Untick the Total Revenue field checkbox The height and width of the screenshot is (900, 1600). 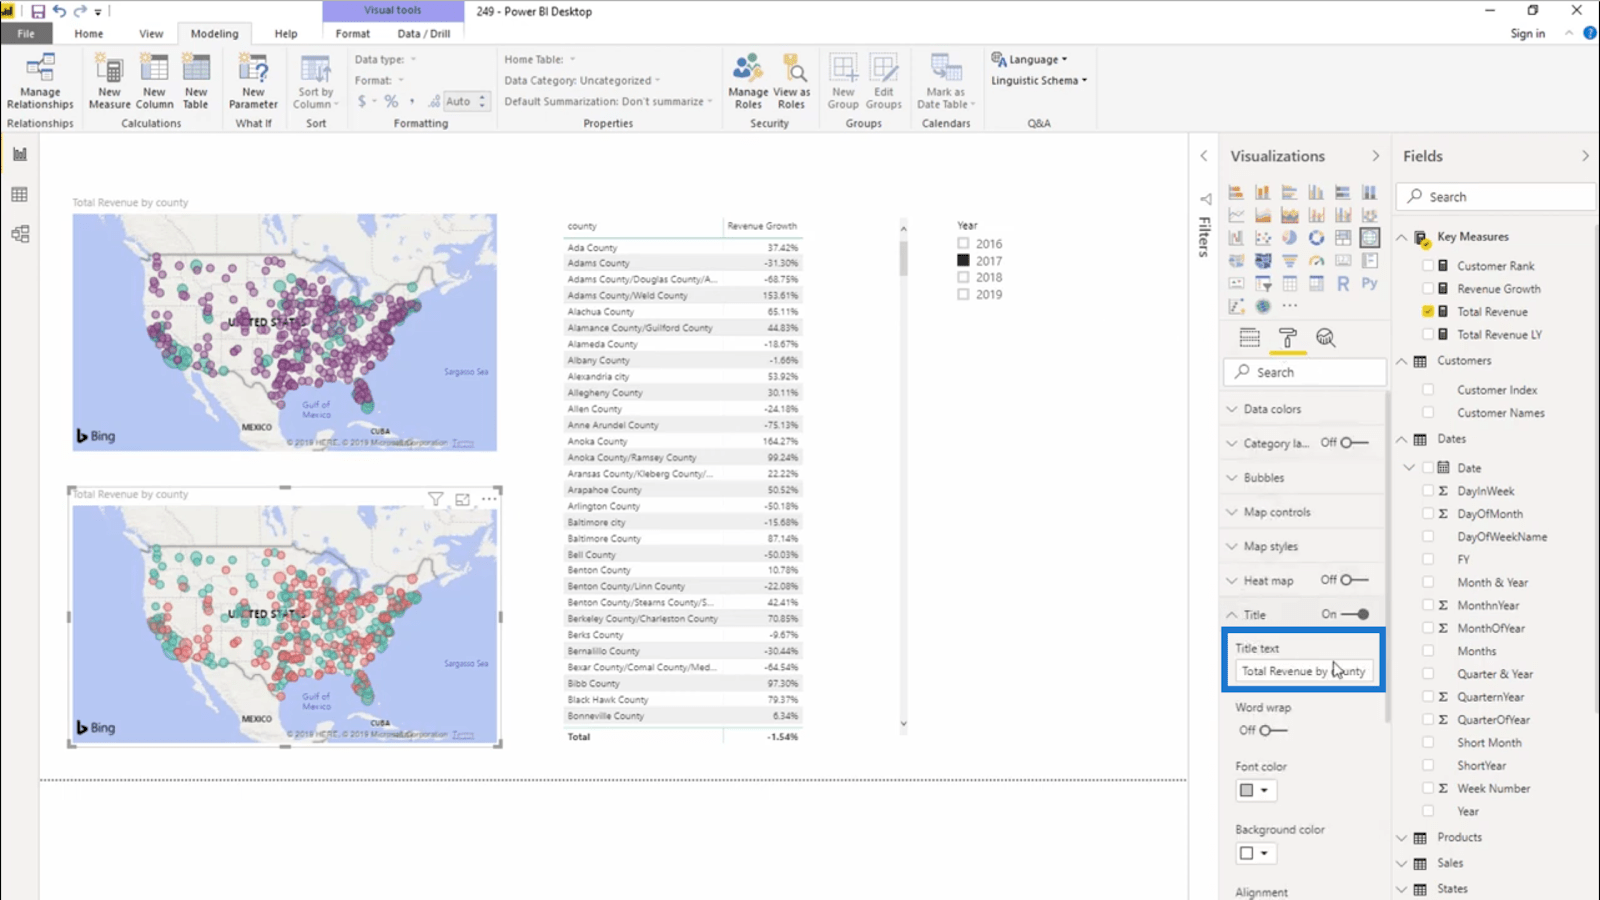click(1428, 312)
